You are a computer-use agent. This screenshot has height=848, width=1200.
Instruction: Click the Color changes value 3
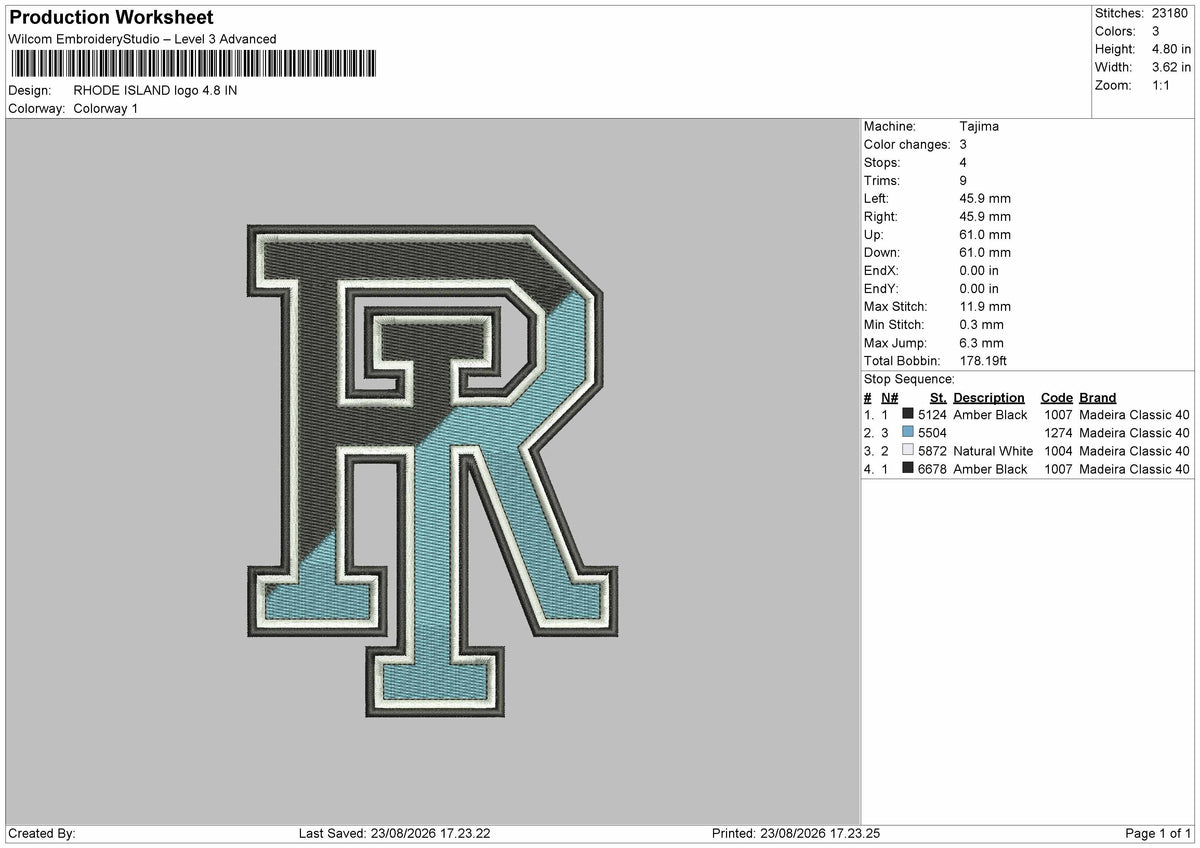coord(963,144)
